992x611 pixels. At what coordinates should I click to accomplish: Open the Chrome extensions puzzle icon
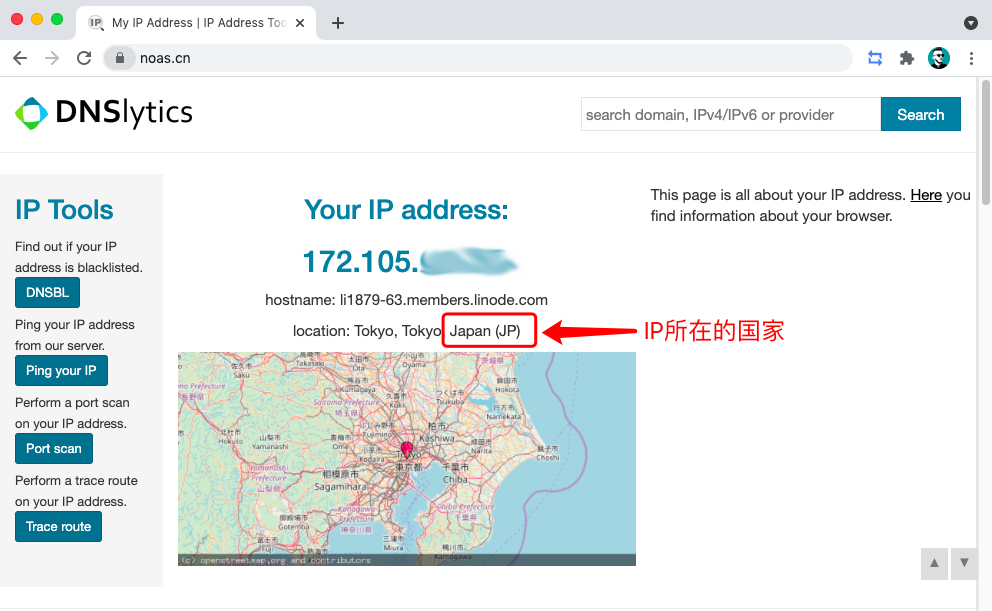coord(906,58)
